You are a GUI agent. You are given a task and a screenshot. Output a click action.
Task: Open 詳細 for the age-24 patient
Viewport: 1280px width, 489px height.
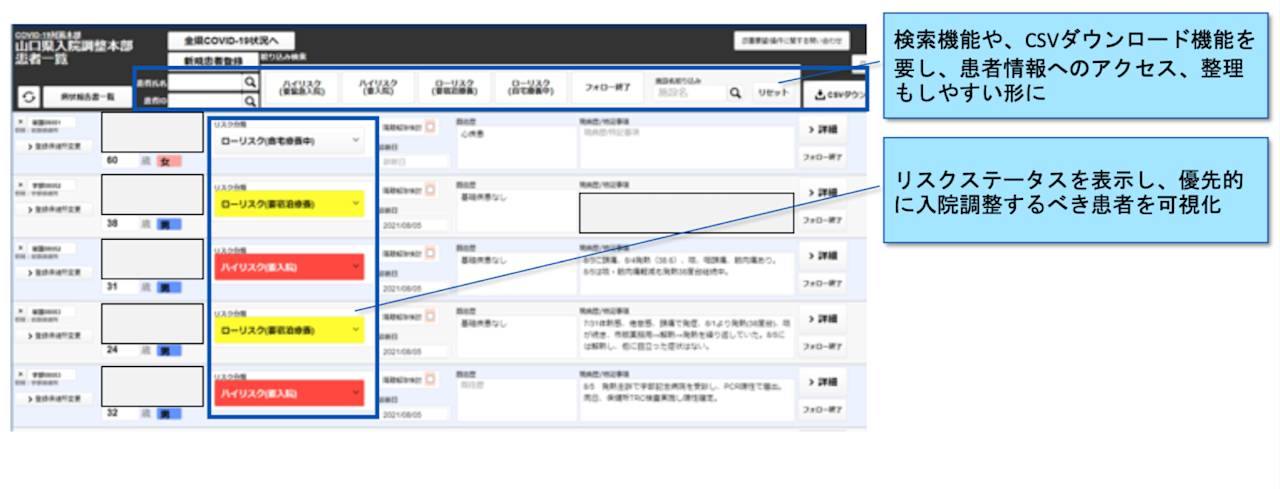[x=821, y=318]
